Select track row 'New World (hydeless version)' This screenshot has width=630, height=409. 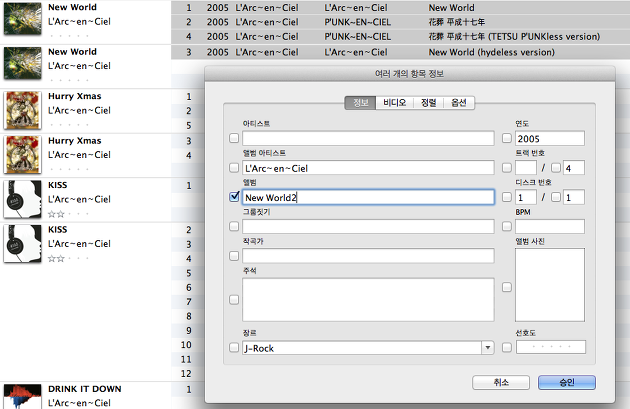pyautogui.click(x=401, y=52)
